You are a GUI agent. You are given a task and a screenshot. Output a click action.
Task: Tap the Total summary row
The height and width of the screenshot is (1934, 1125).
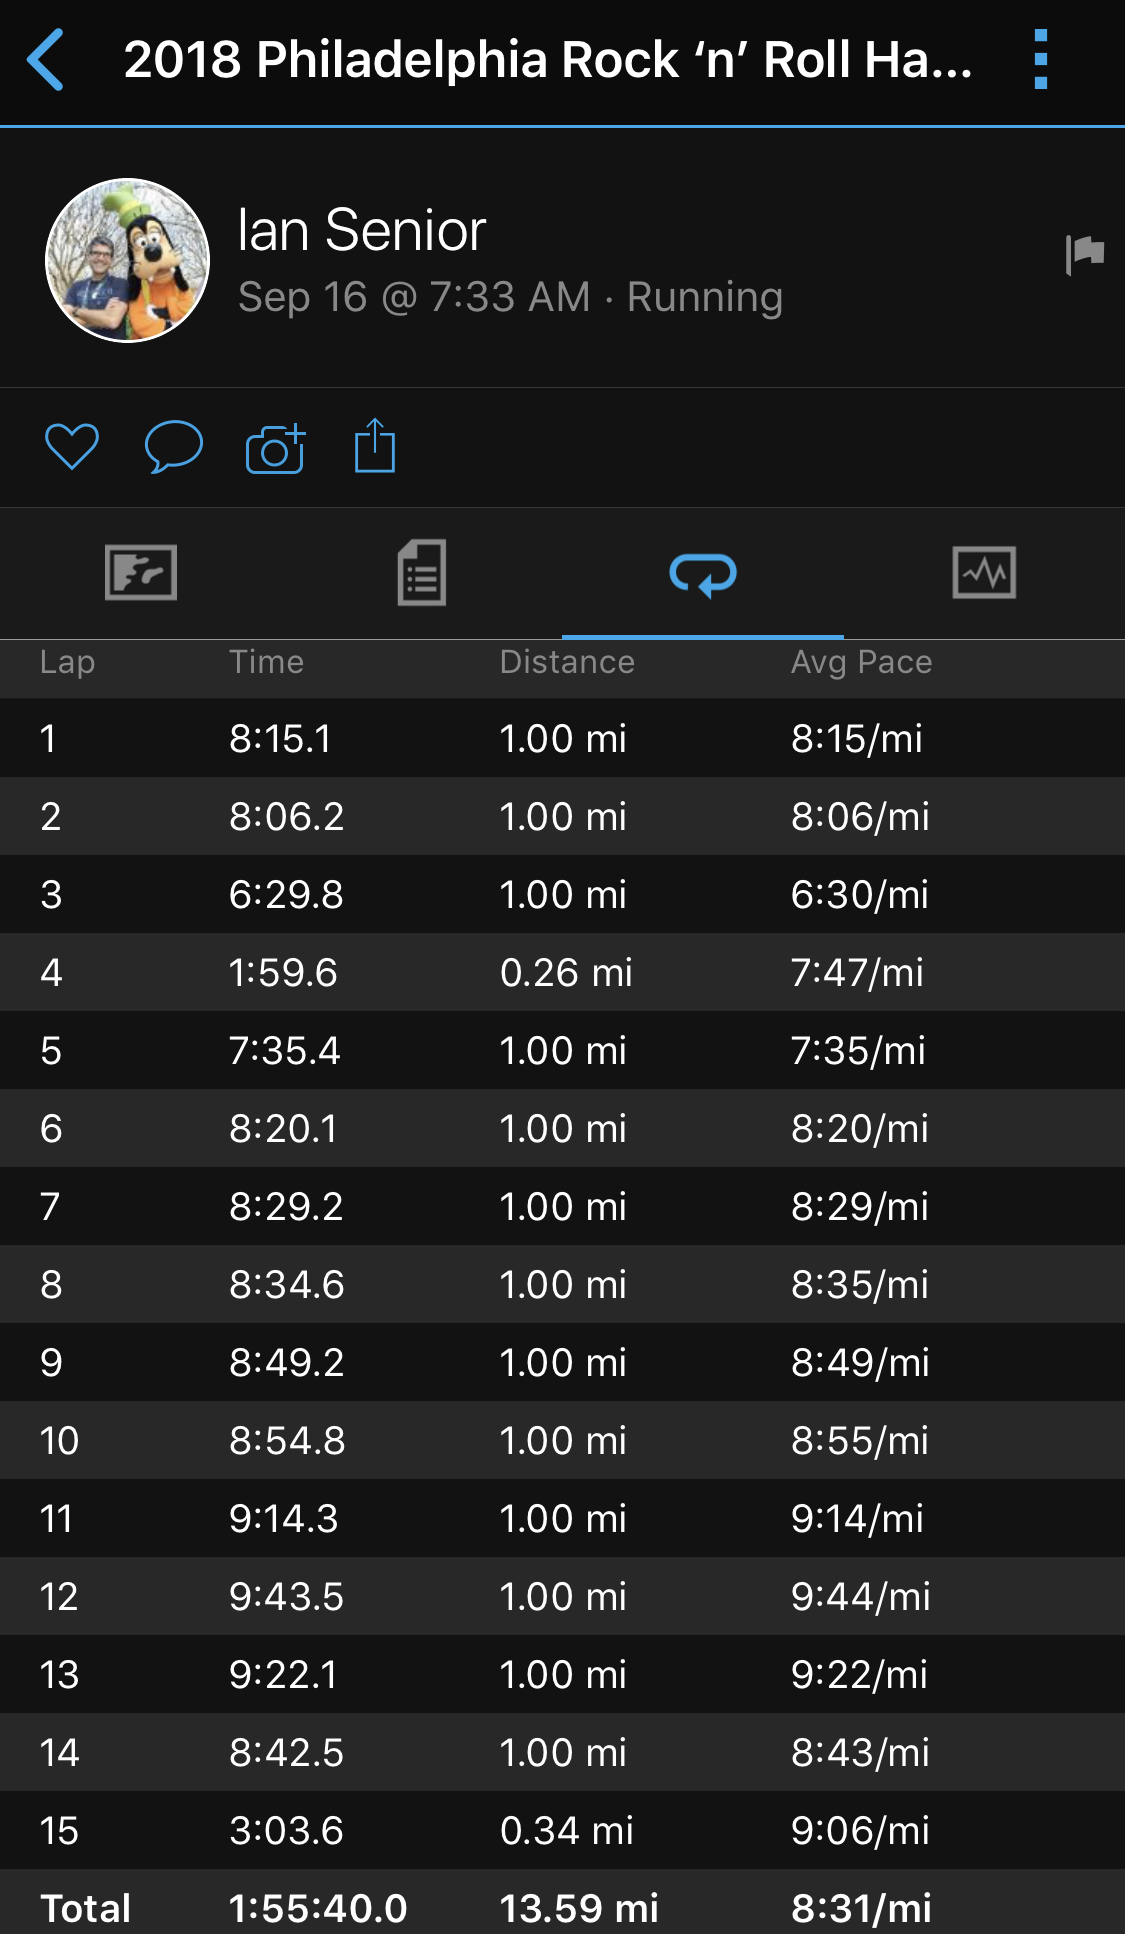(562, 1908)
